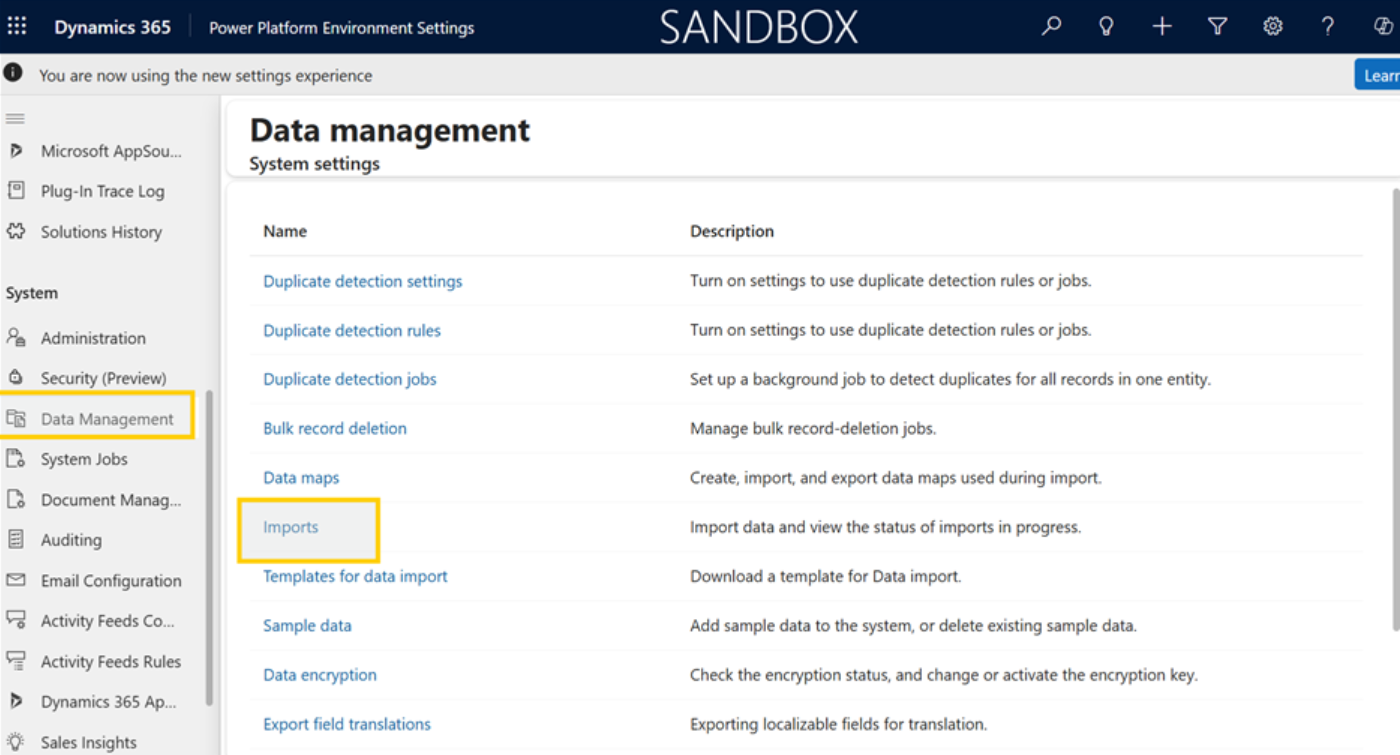The width and height of the screenshot is (1400, 755).
Task: Open the Sample data link
Action: click(307, 625)
